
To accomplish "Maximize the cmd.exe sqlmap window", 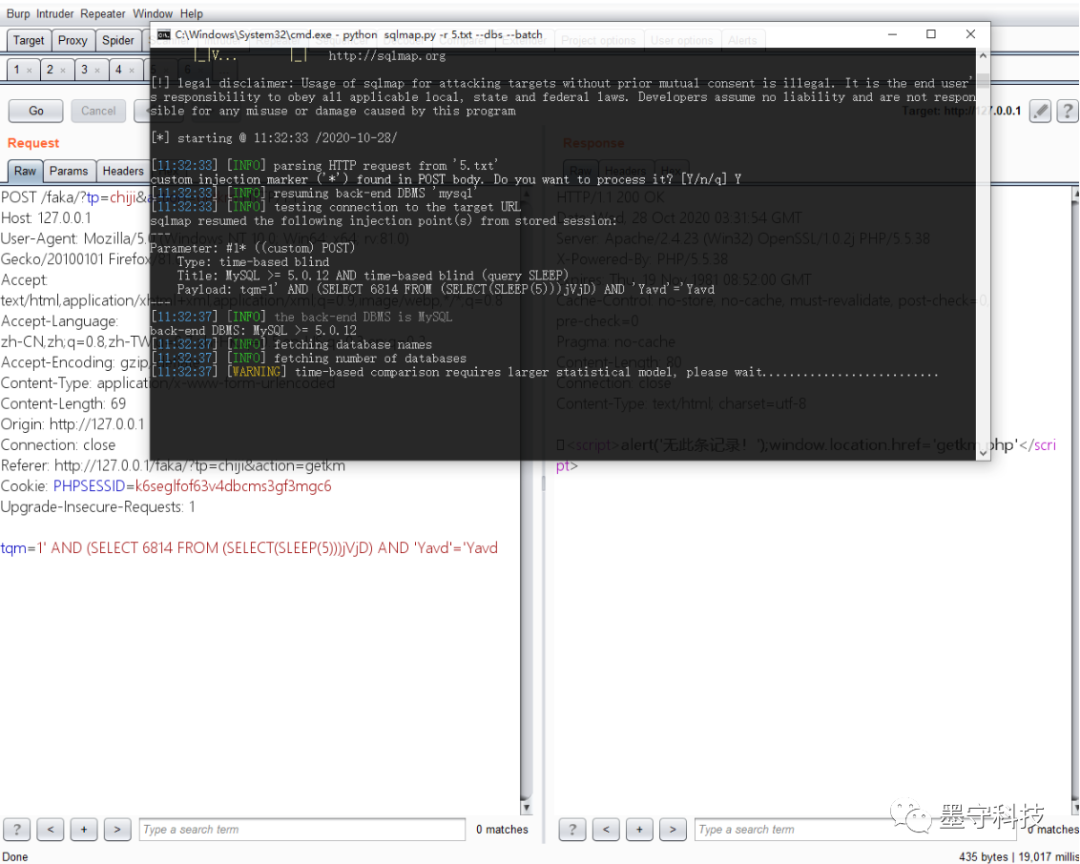I will (x=931, y=34).
